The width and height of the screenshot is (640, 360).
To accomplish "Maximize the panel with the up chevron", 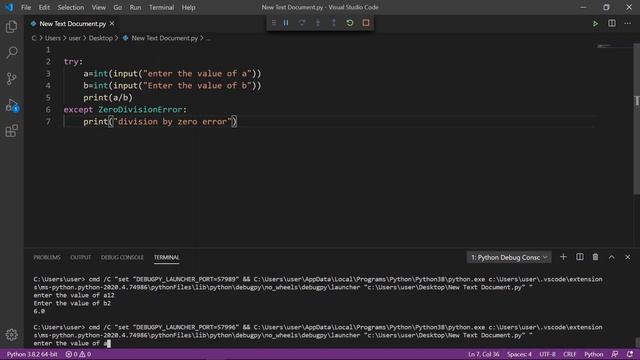I will click(611, 257).
